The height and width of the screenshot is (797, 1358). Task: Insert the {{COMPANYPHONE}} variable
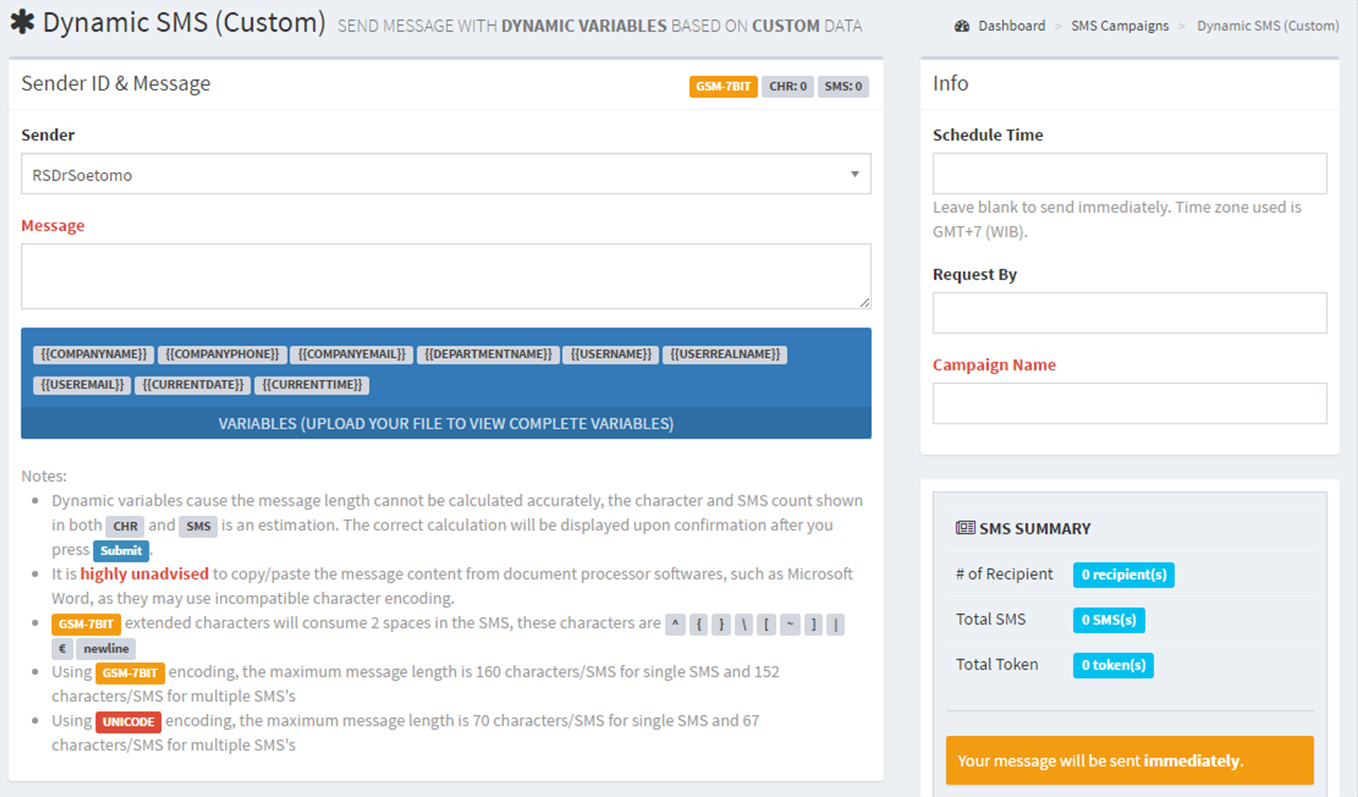pos(222,355)
